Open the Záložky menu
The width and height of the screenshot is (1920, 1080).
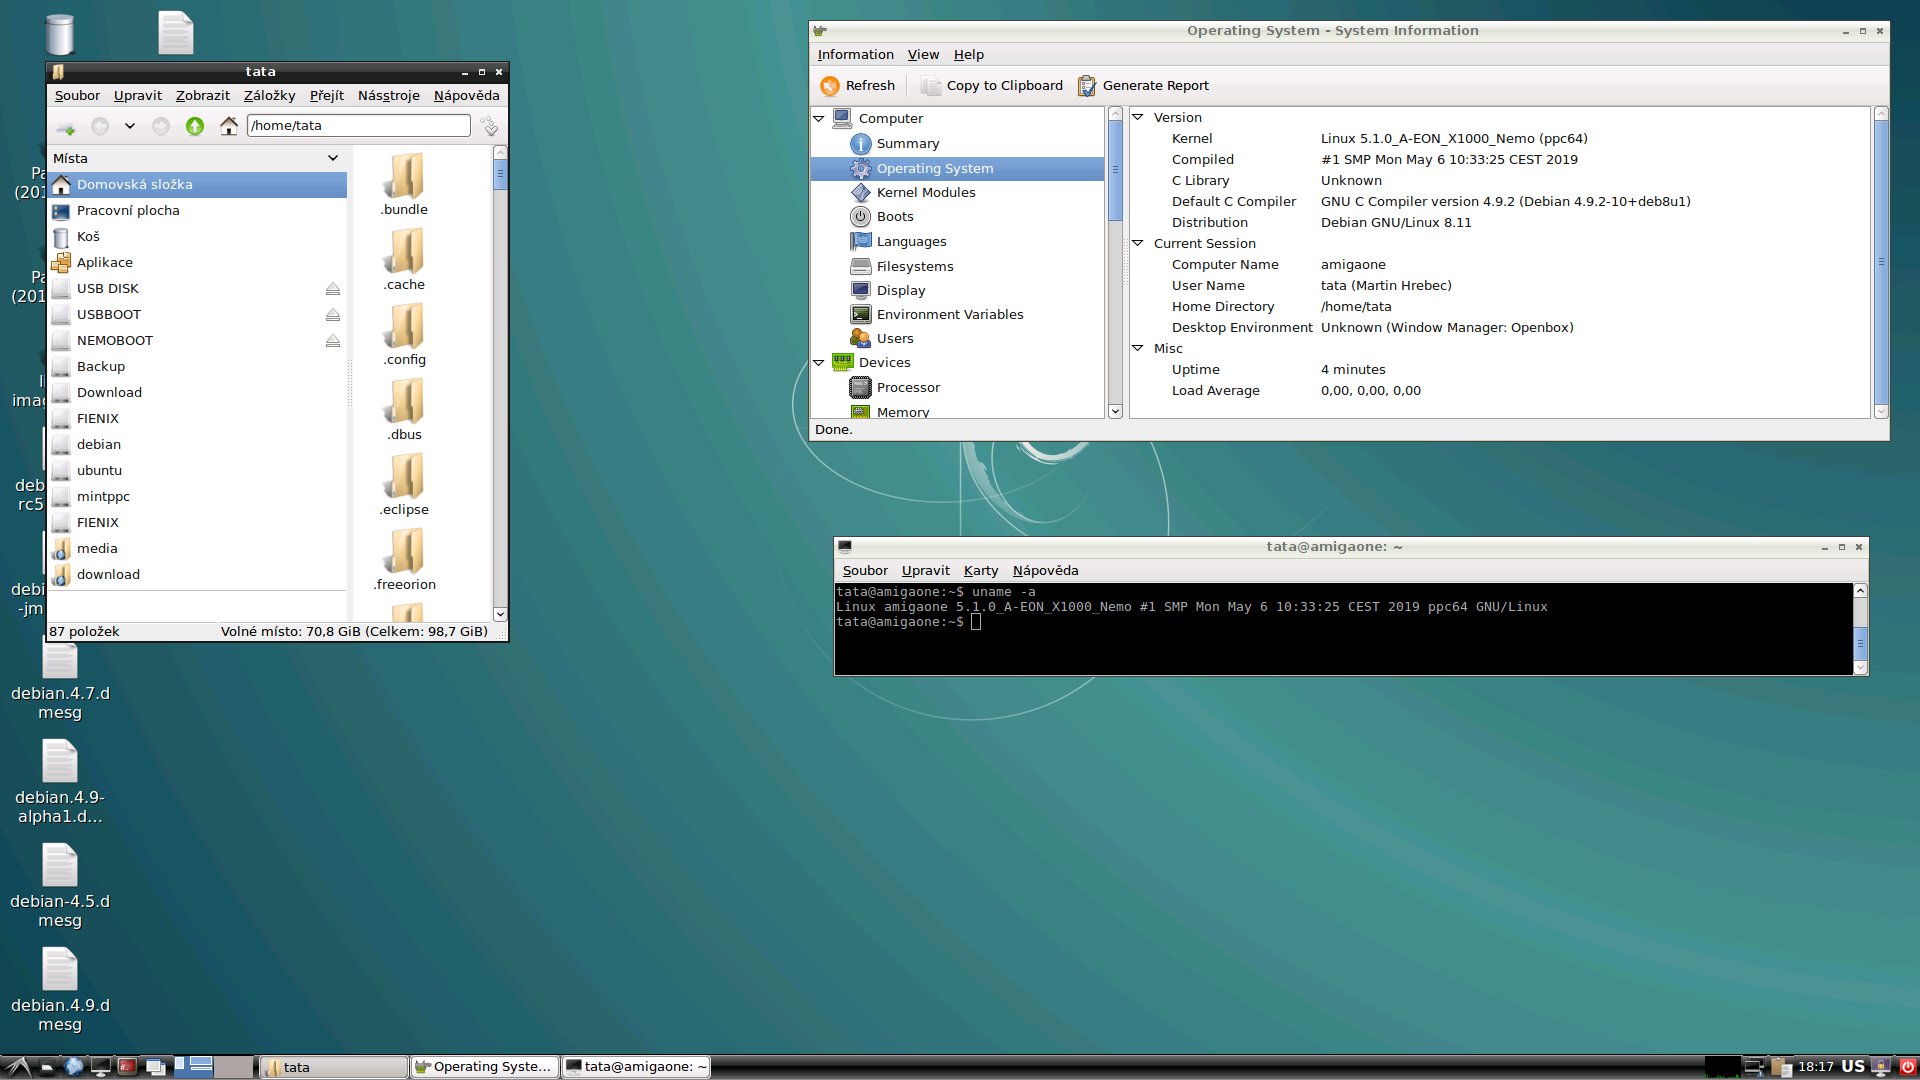click(x=269, y=96)
